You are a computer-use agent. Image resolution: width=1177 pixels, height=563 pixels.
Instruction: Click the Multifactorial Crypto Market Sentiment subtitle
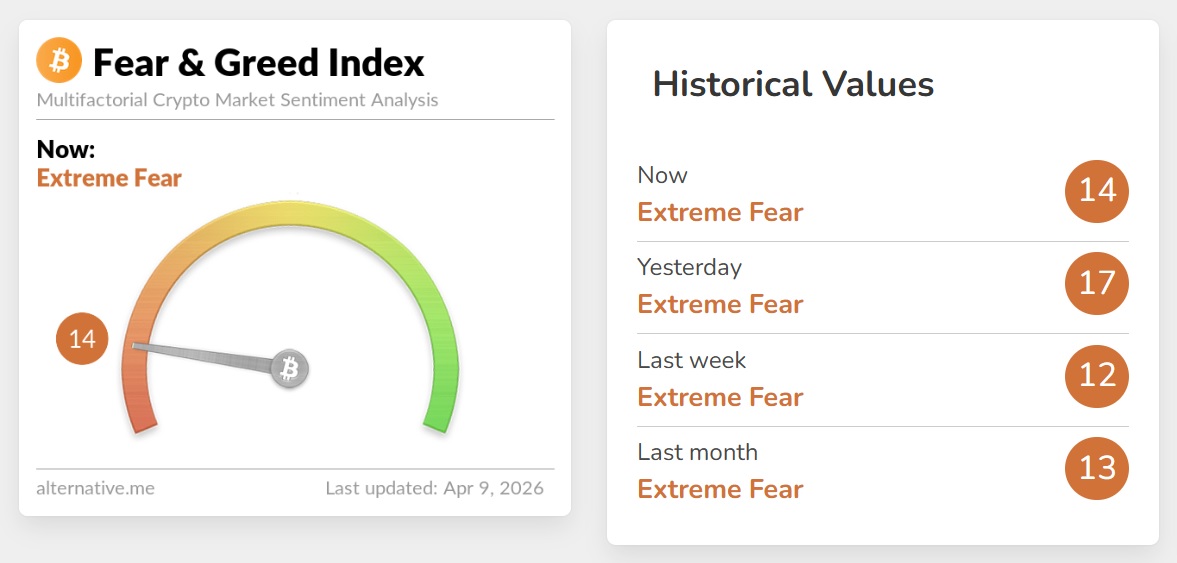pos(237,100)
